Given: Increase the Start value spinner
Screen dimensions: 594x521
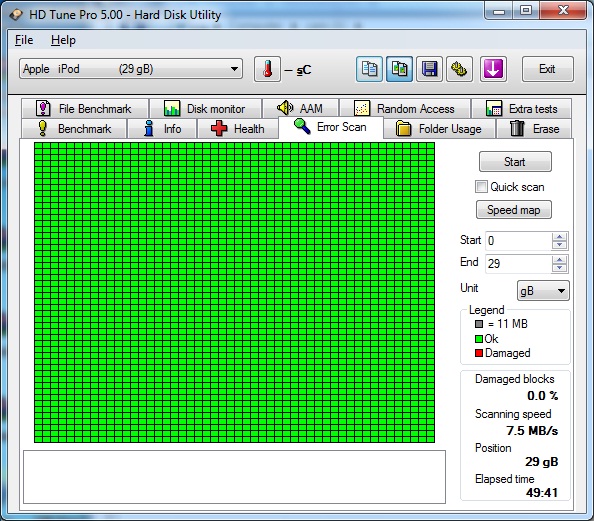Looking at the screenshot, I should tap(560, 236).
